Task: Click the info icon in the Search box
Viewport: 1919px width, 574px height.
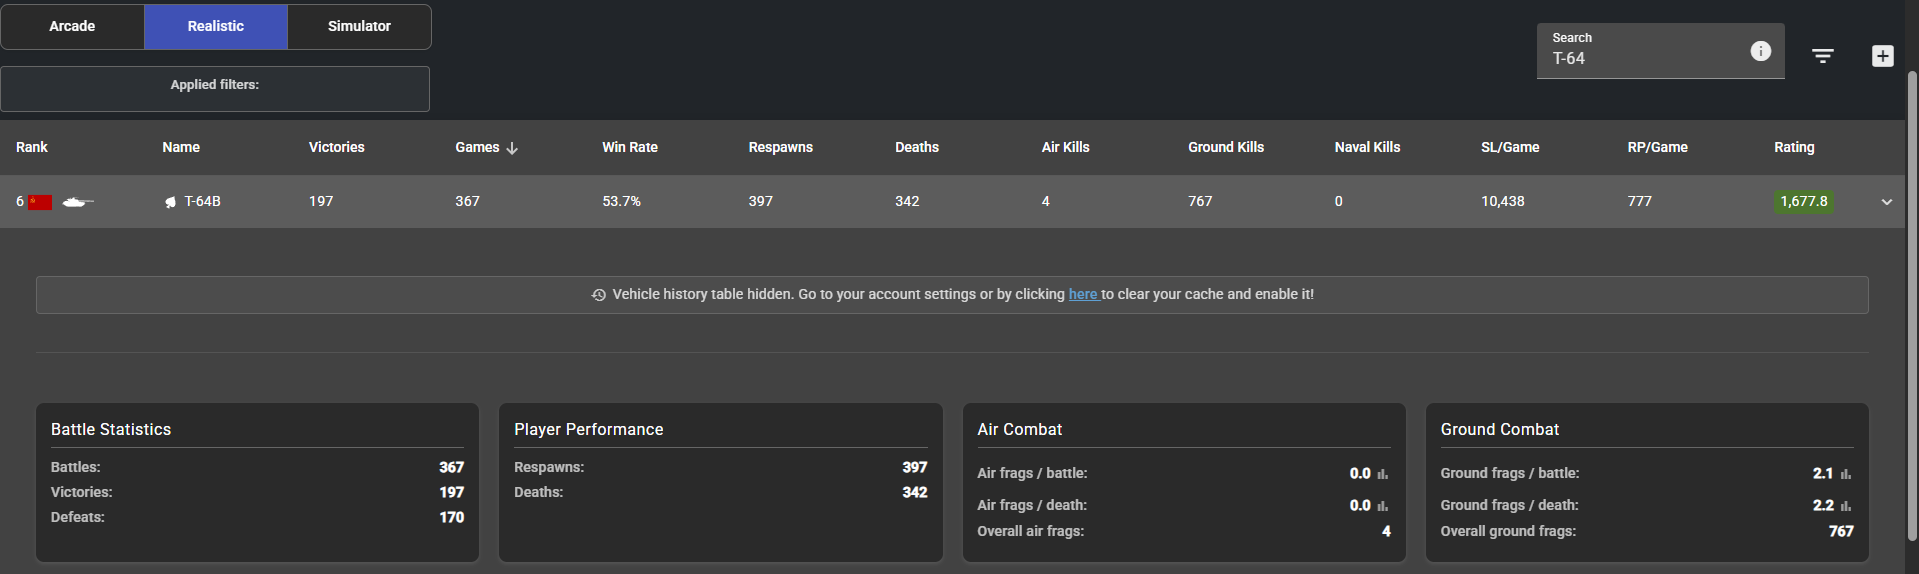Action: (1760, 51)
